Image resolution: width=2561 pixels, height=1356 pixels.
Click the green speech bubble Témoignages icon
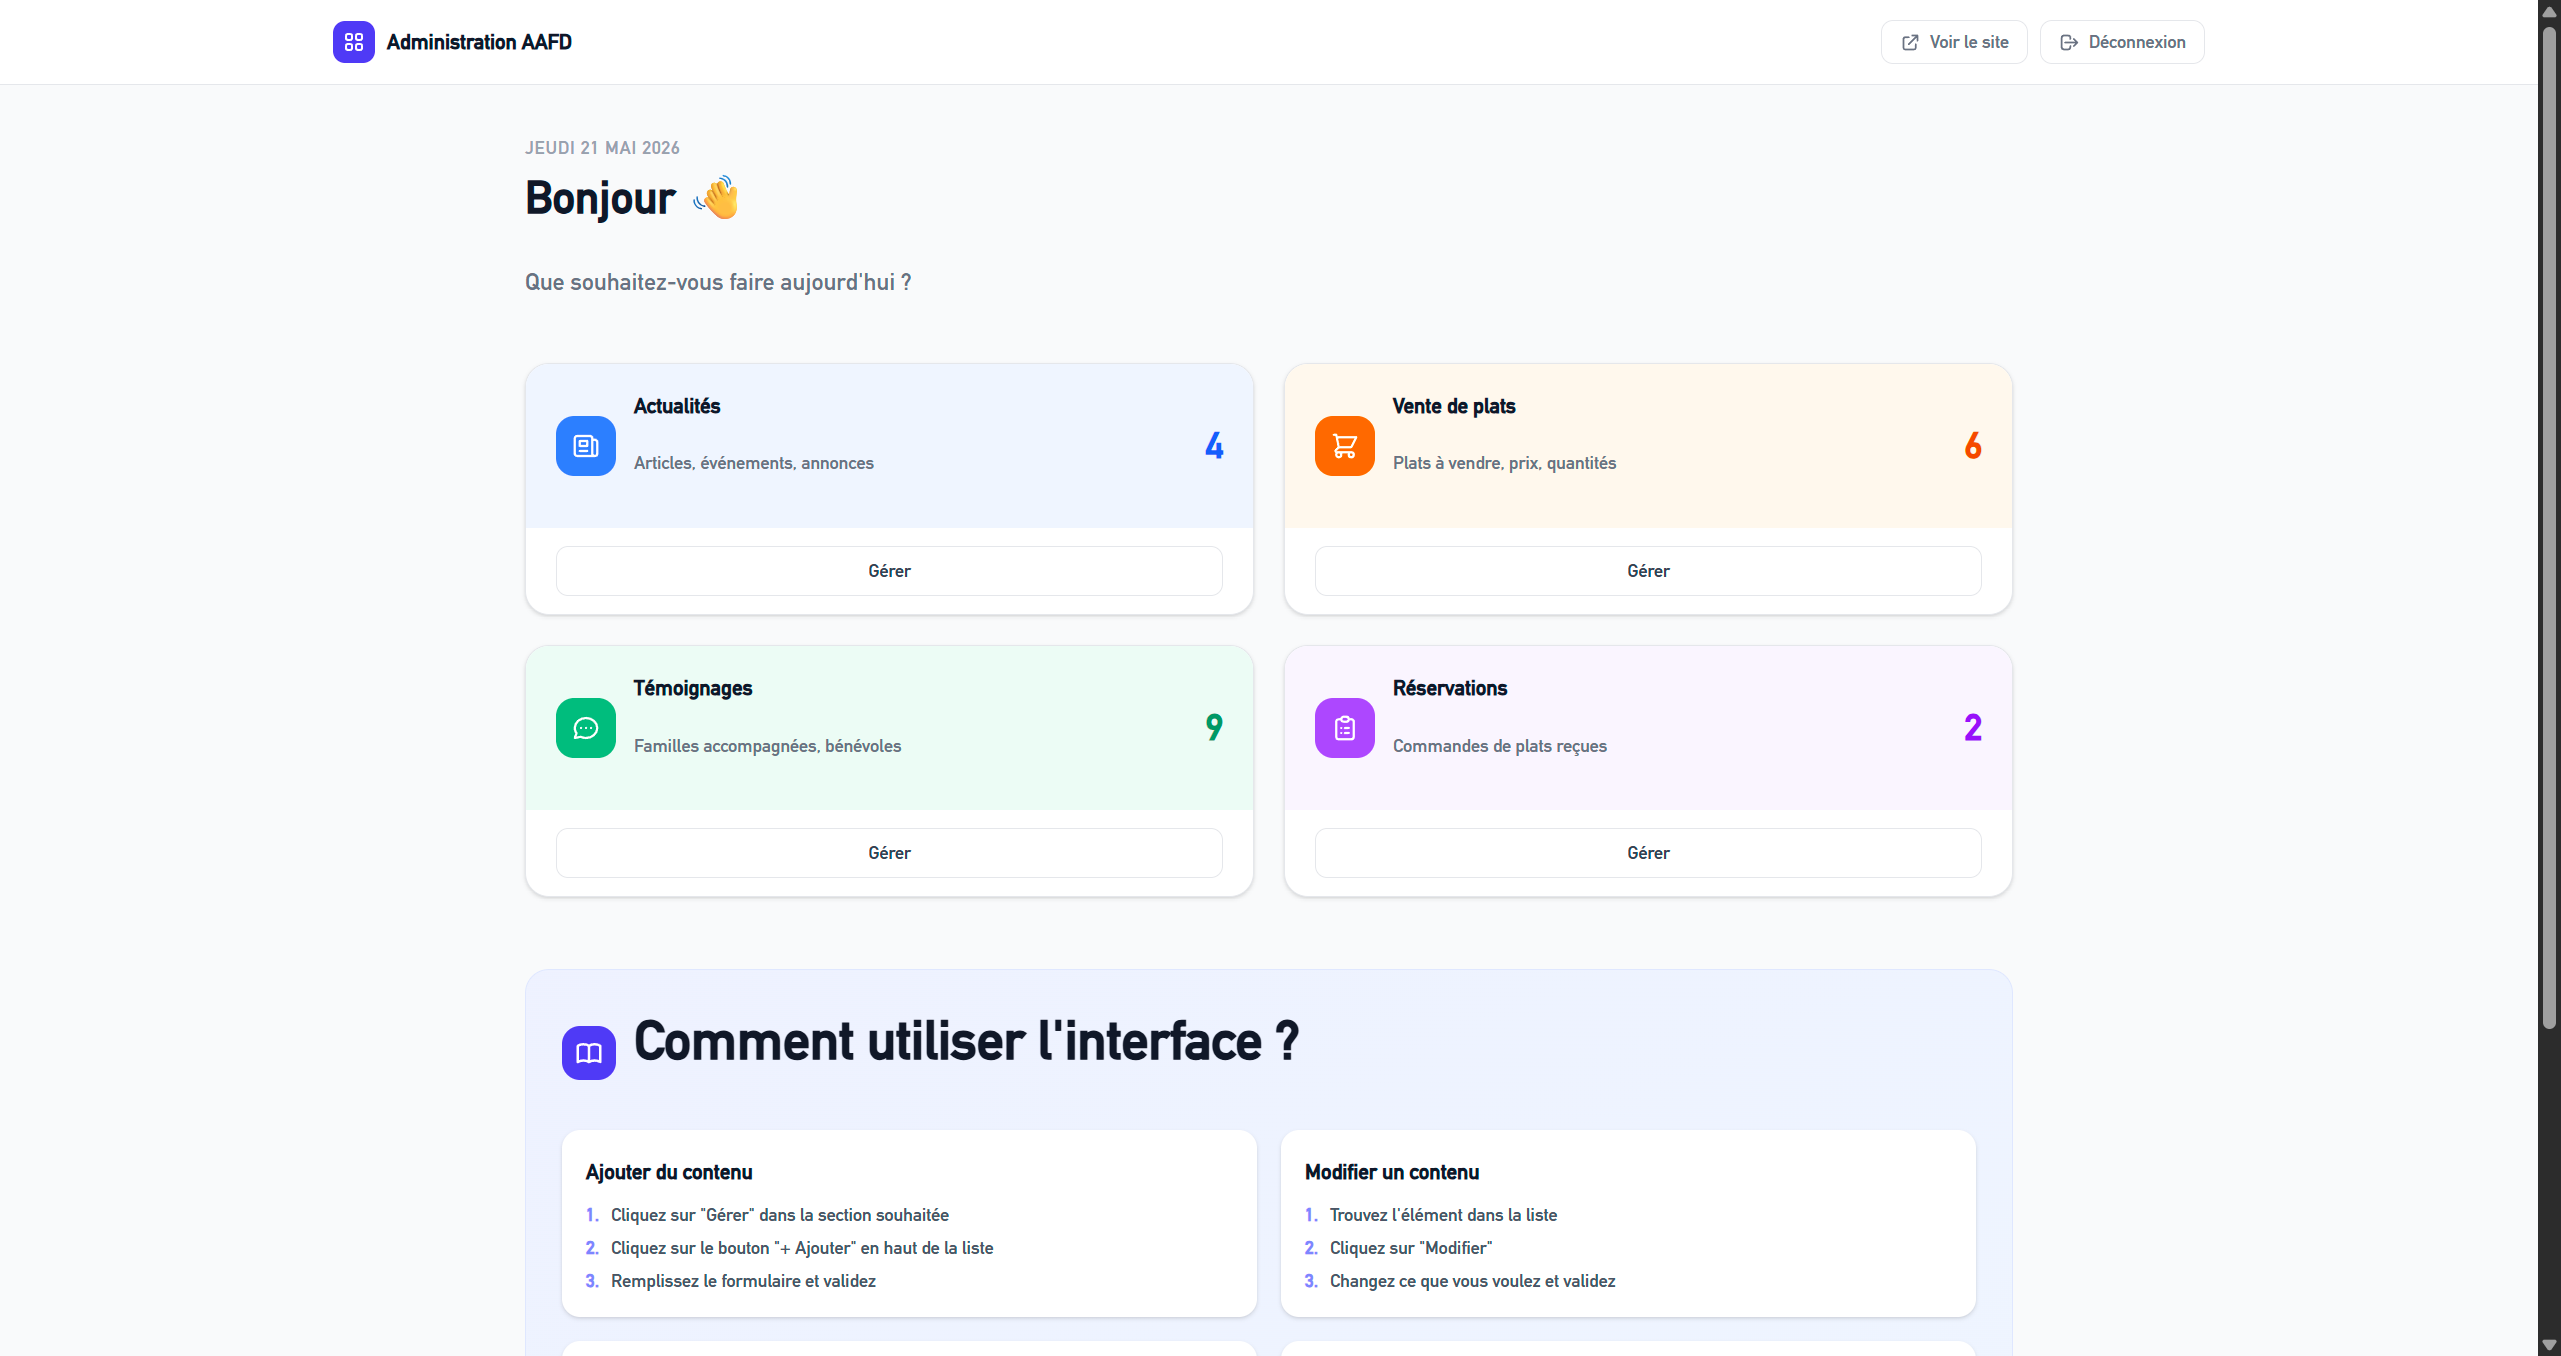coord(586,728)
